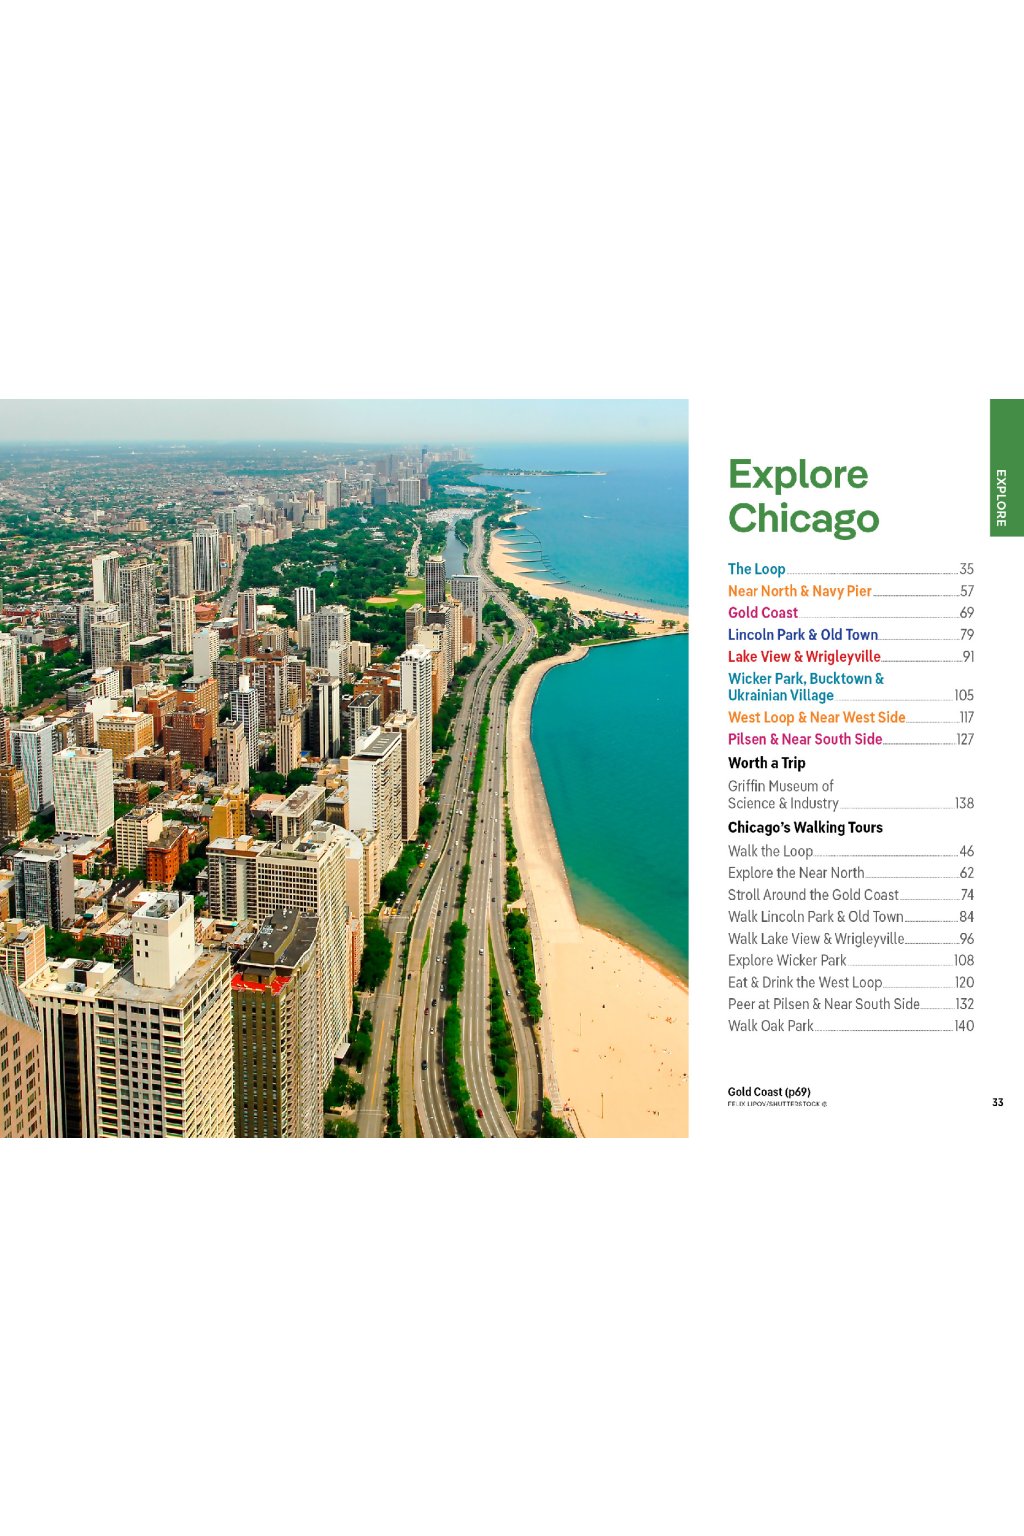Select the 'Gold Coast (p69)' photo caption
1024x1536 pixels.
(769, 1092)
